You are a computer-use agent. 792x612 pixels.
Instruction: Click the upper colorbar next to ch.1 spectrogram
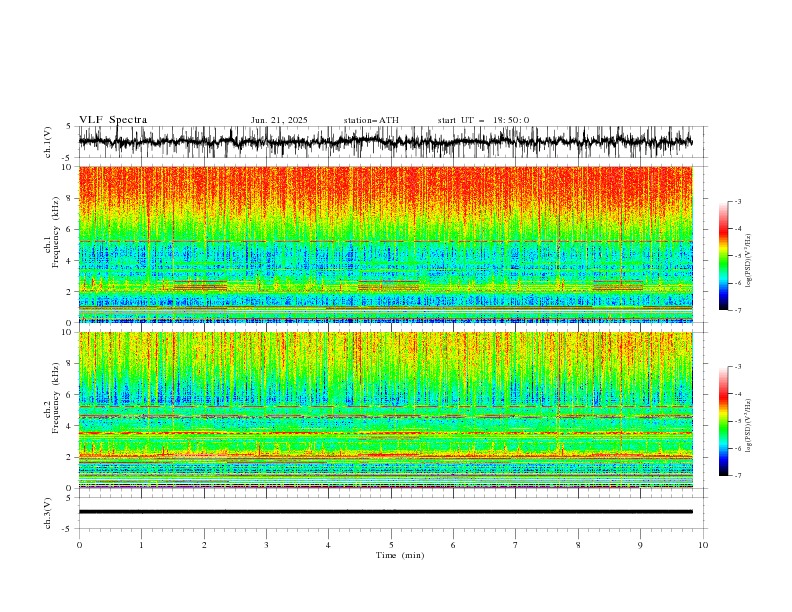(724, 256)
